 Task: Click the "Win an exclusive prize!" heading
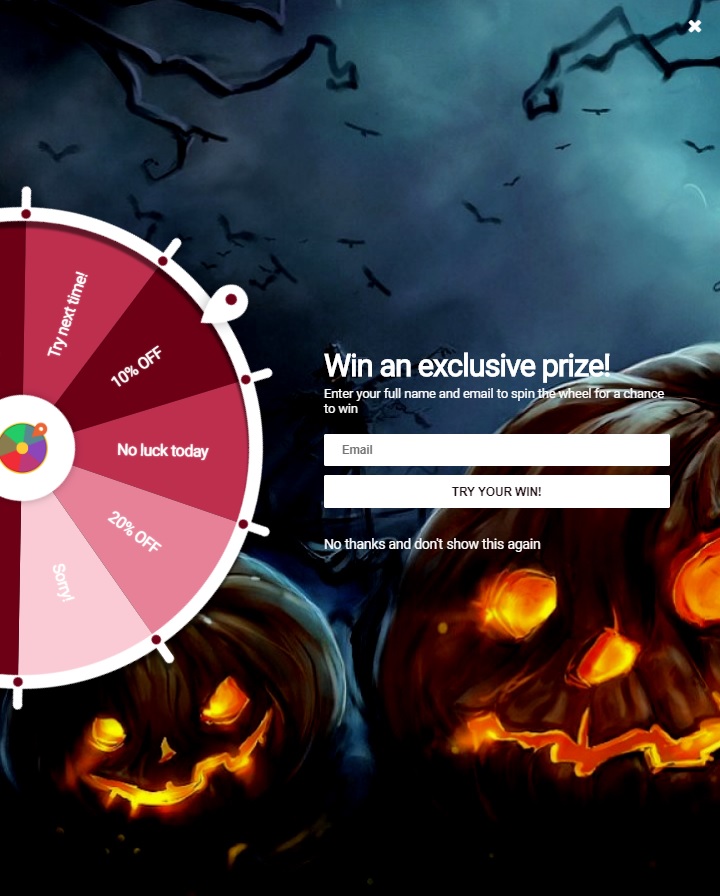pos(467,366)
